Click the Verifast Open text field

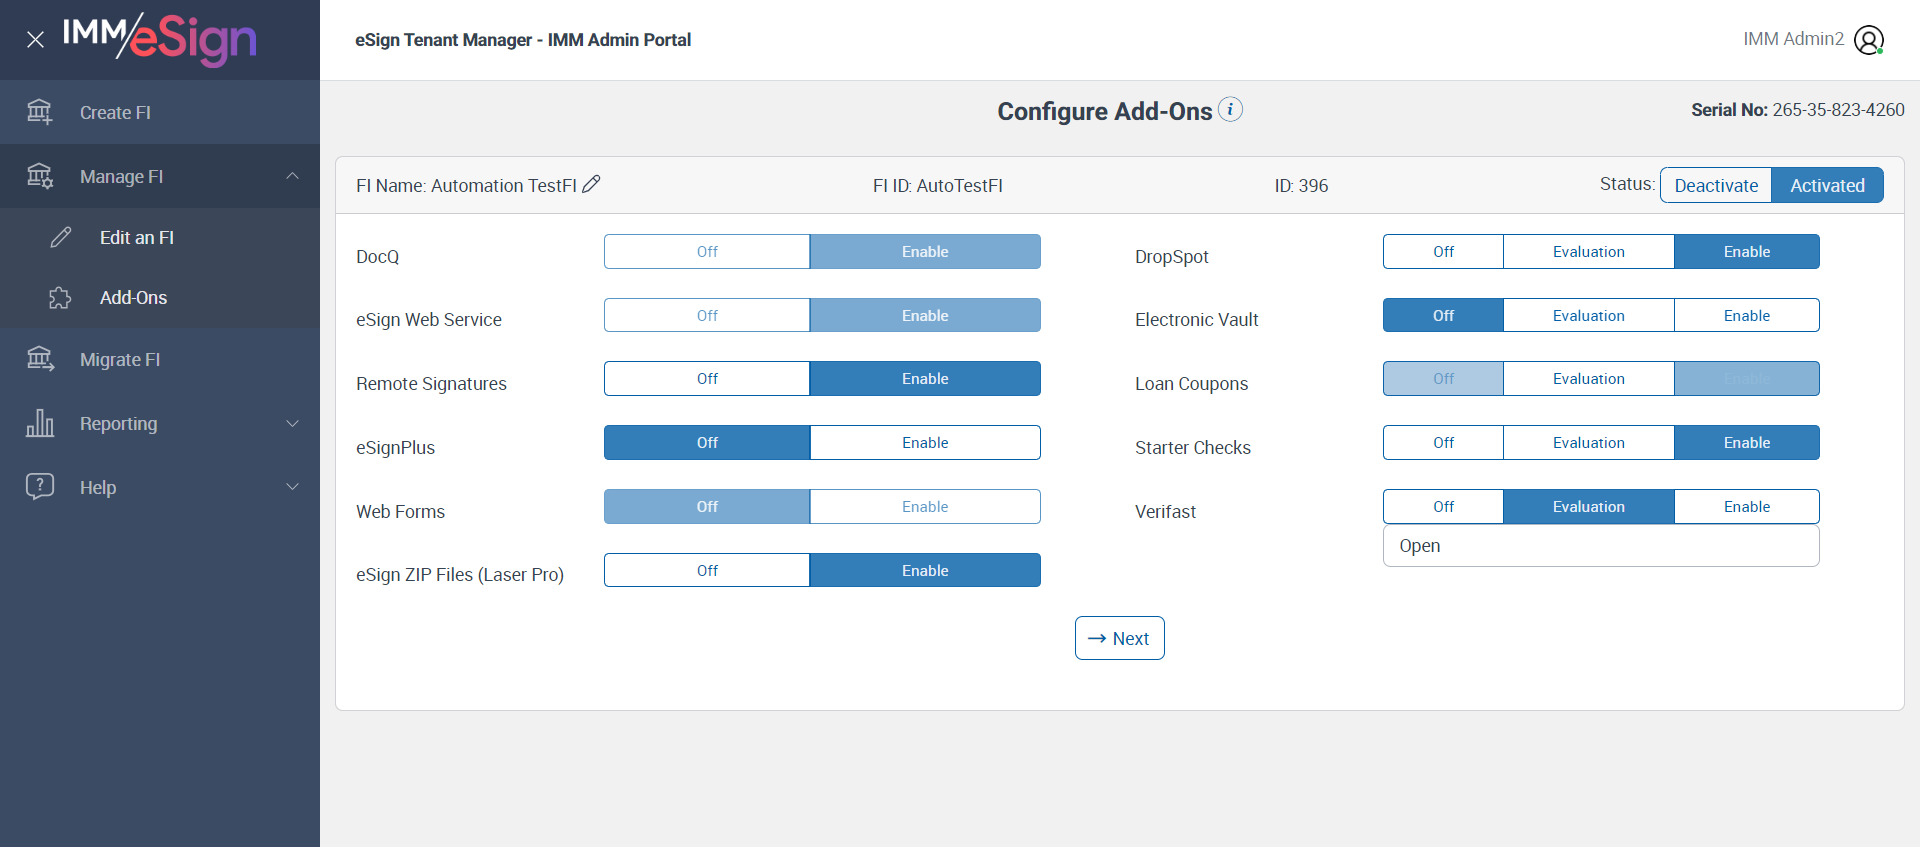click(x=1600, y=546)
